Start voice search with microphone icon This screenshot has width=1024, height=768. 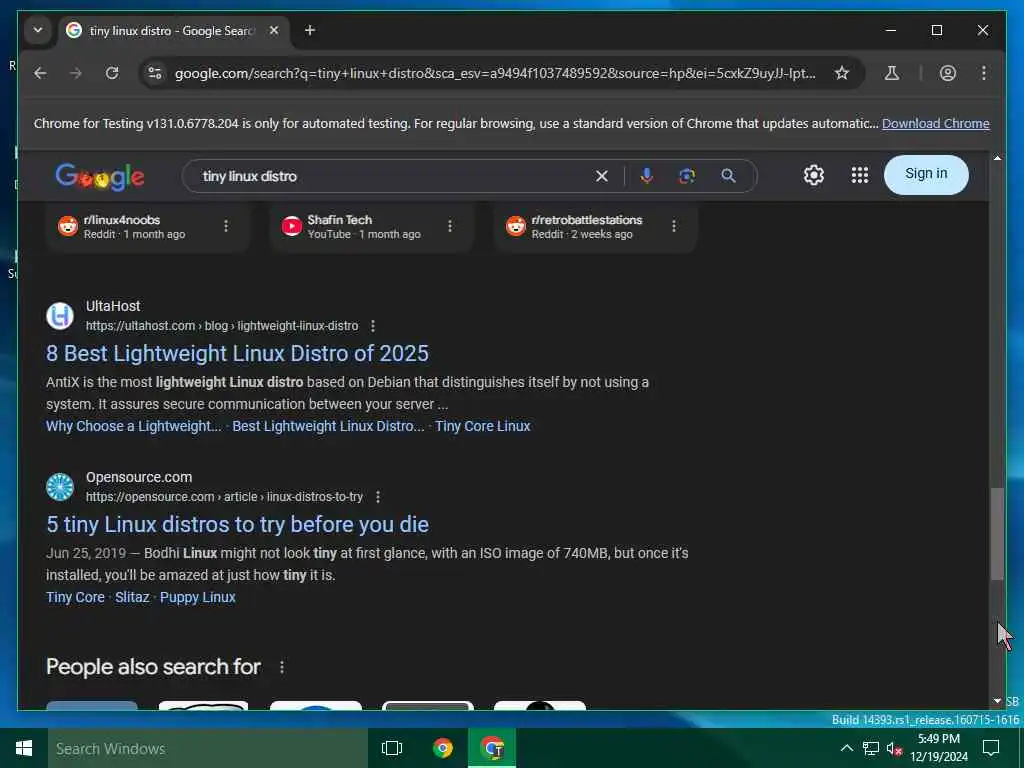click(x=647, y=176)
